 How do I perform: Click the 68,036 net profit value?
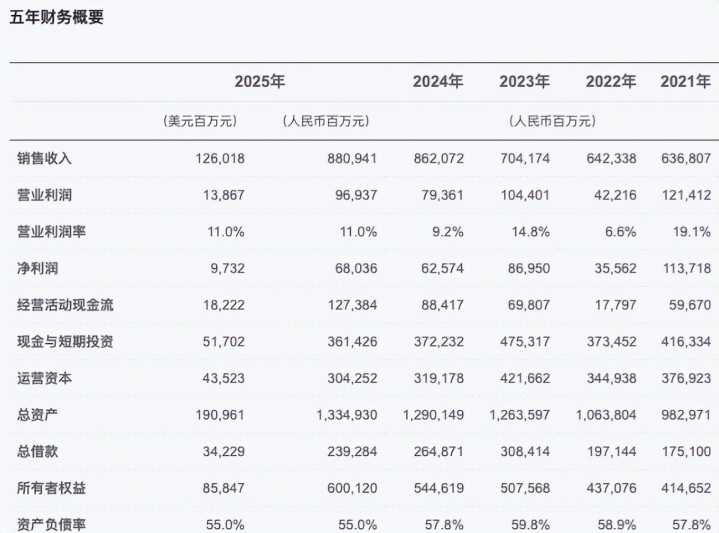(356, 268)
